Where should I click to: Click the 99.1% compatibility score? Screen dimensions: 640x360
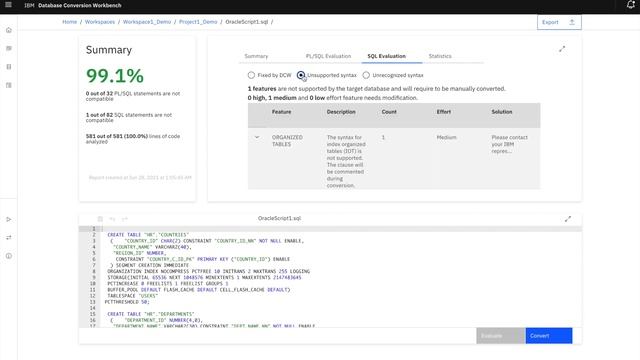click(115, 76)
